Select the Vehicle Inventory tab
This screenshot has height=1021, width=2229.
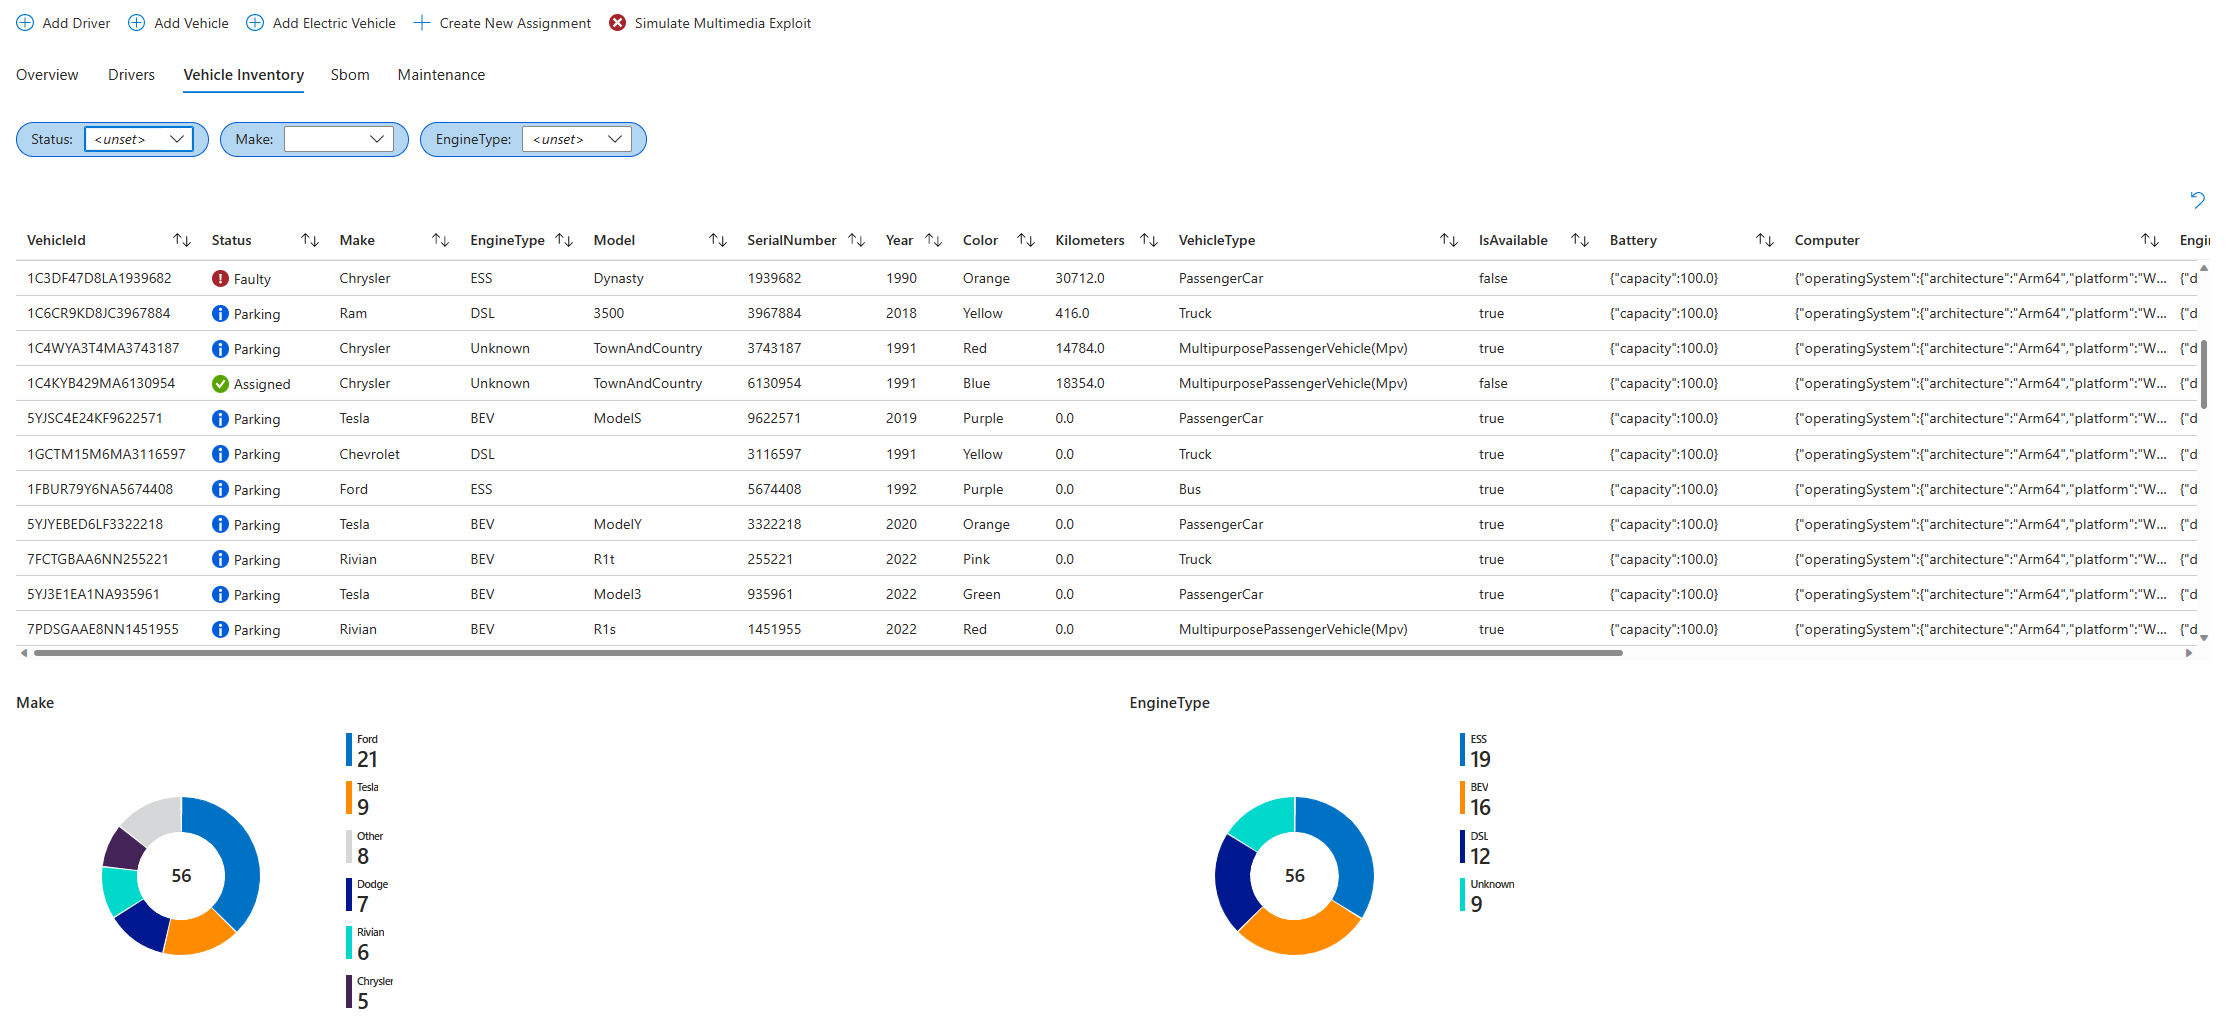coord(243,75)
